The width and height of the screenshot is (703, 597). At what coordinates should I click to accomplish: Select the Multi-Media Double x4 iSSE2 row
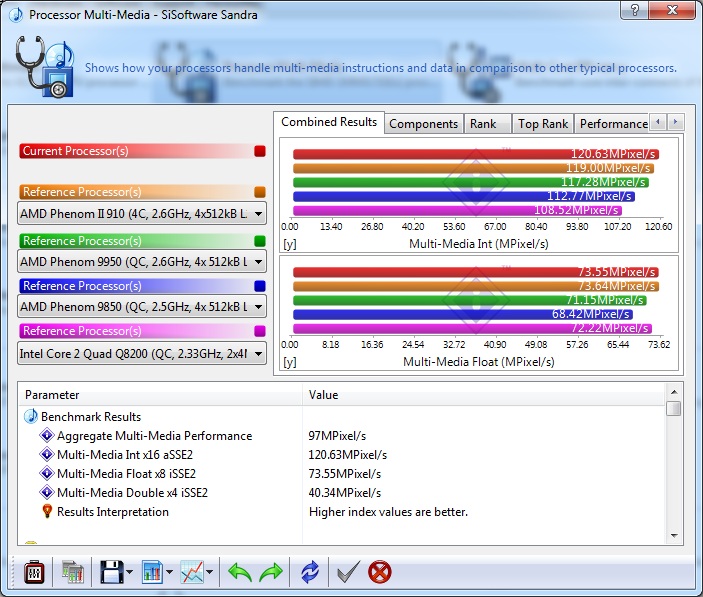pyautogui.click(x=132, y=493)
